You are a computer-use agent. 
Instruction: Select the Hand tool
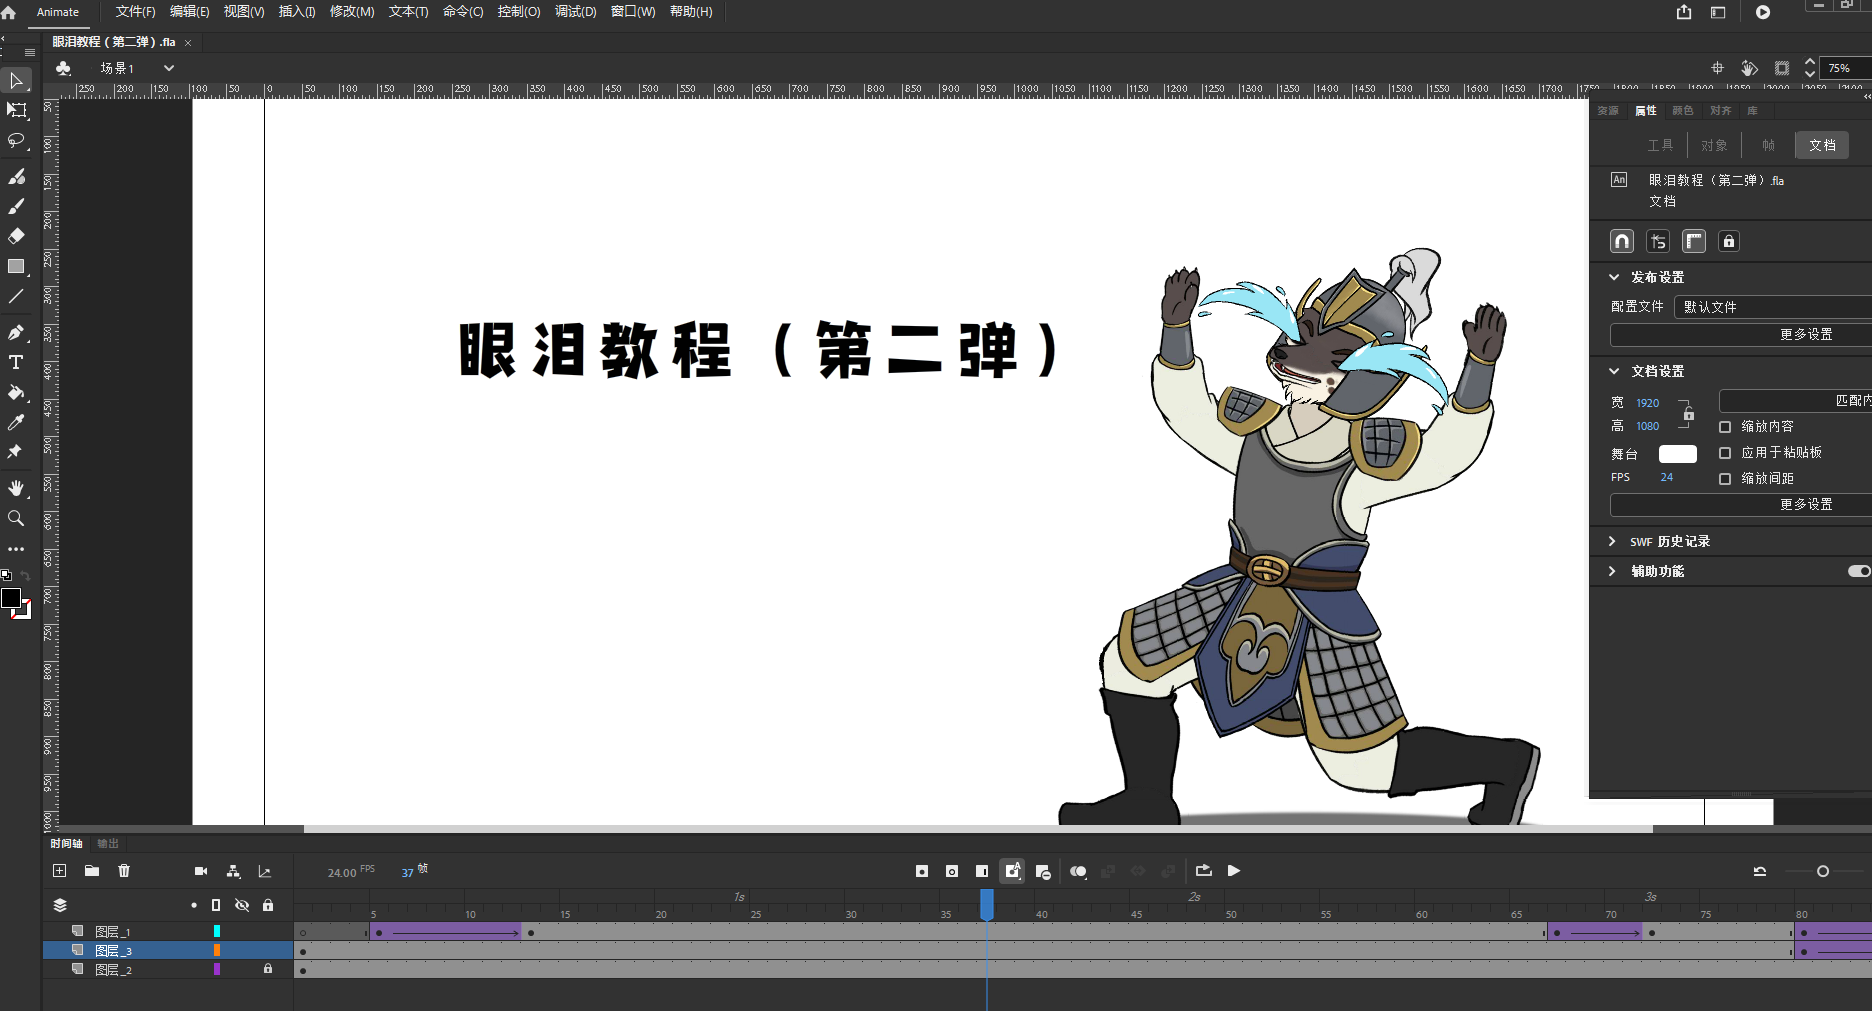click(x=16, y=488)
